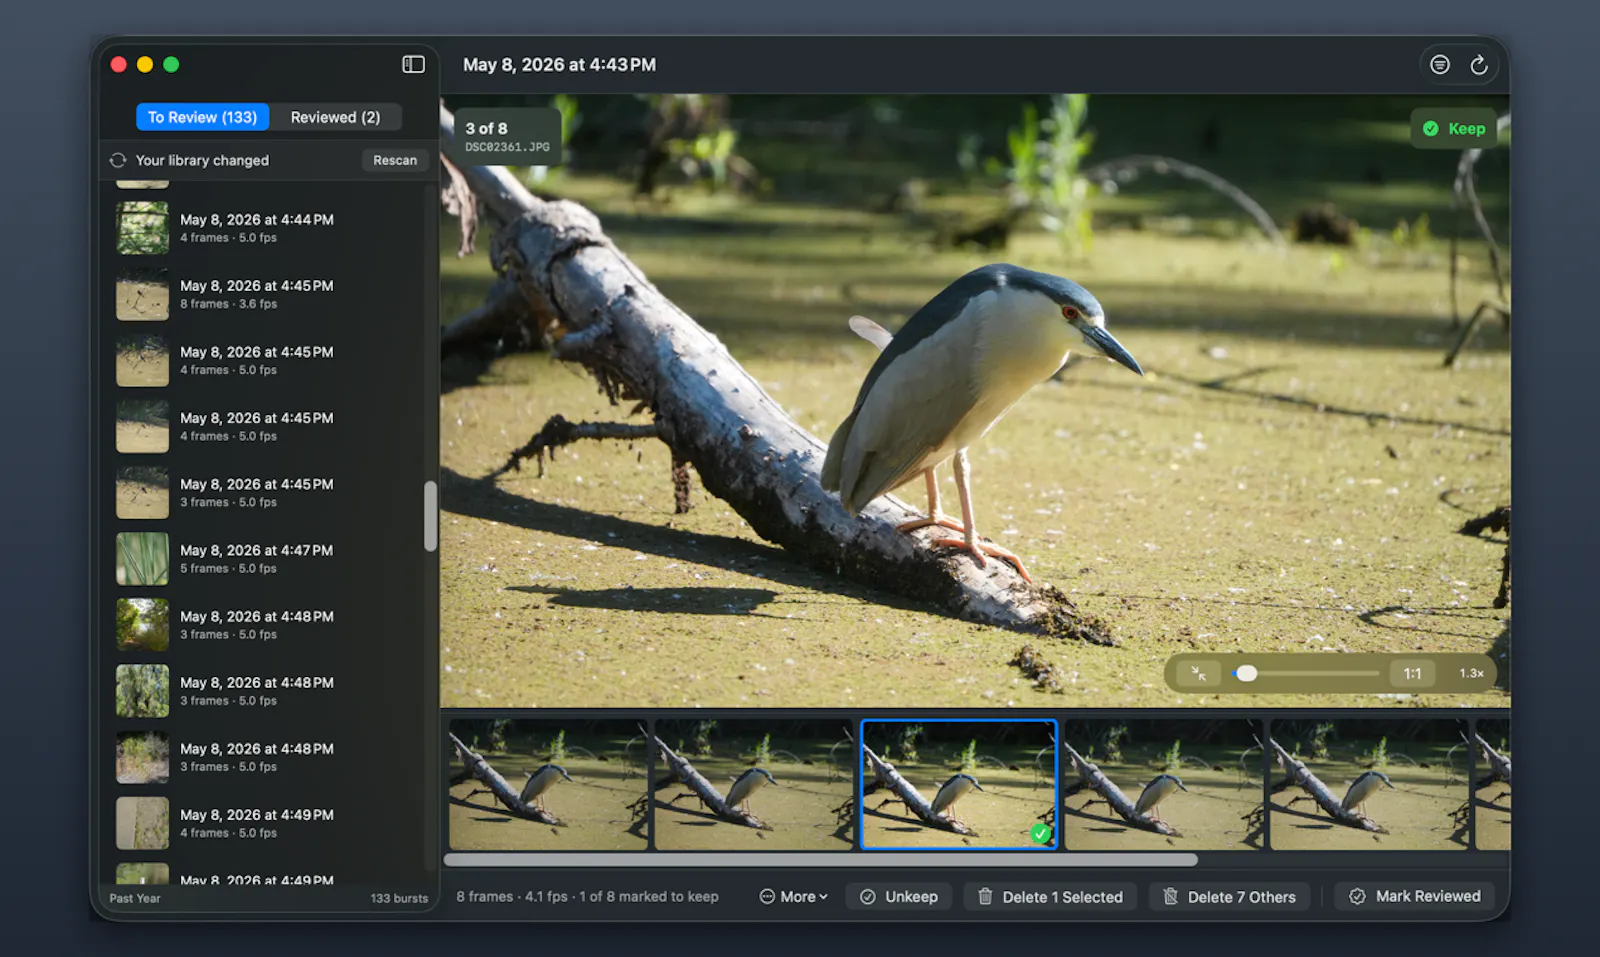The width and height of the screenshot is (1600, 957).
Task: Click Delete 7 Others
Action: tap(1232, 897)
